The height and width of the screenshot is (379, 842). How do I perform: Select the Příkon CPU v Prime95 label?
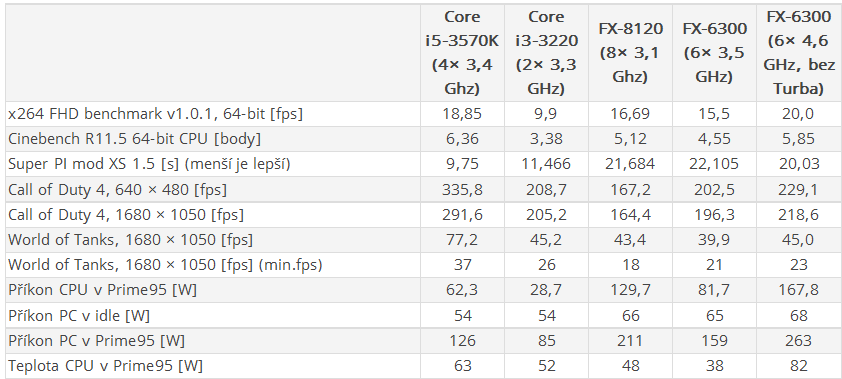(x=102, y=290)
